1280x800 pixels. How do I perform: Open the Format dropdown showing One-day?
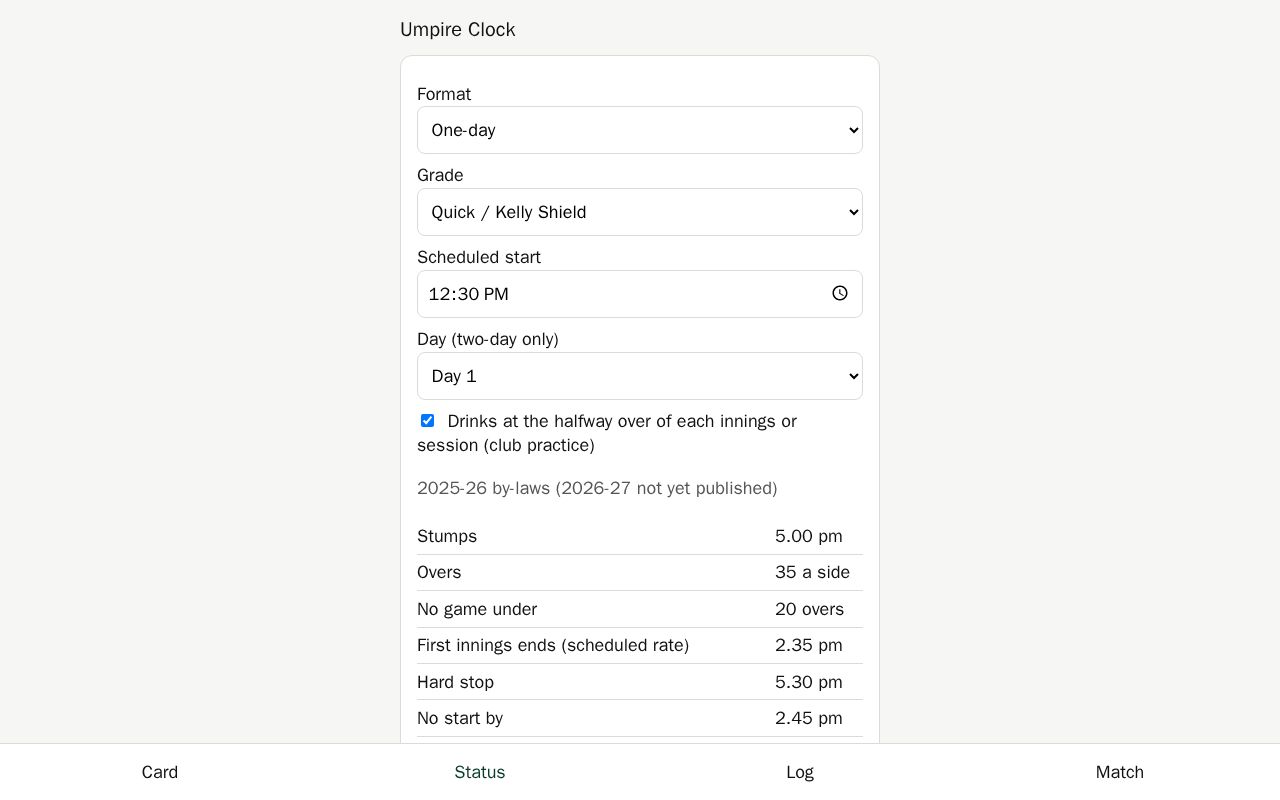point(640,130)
